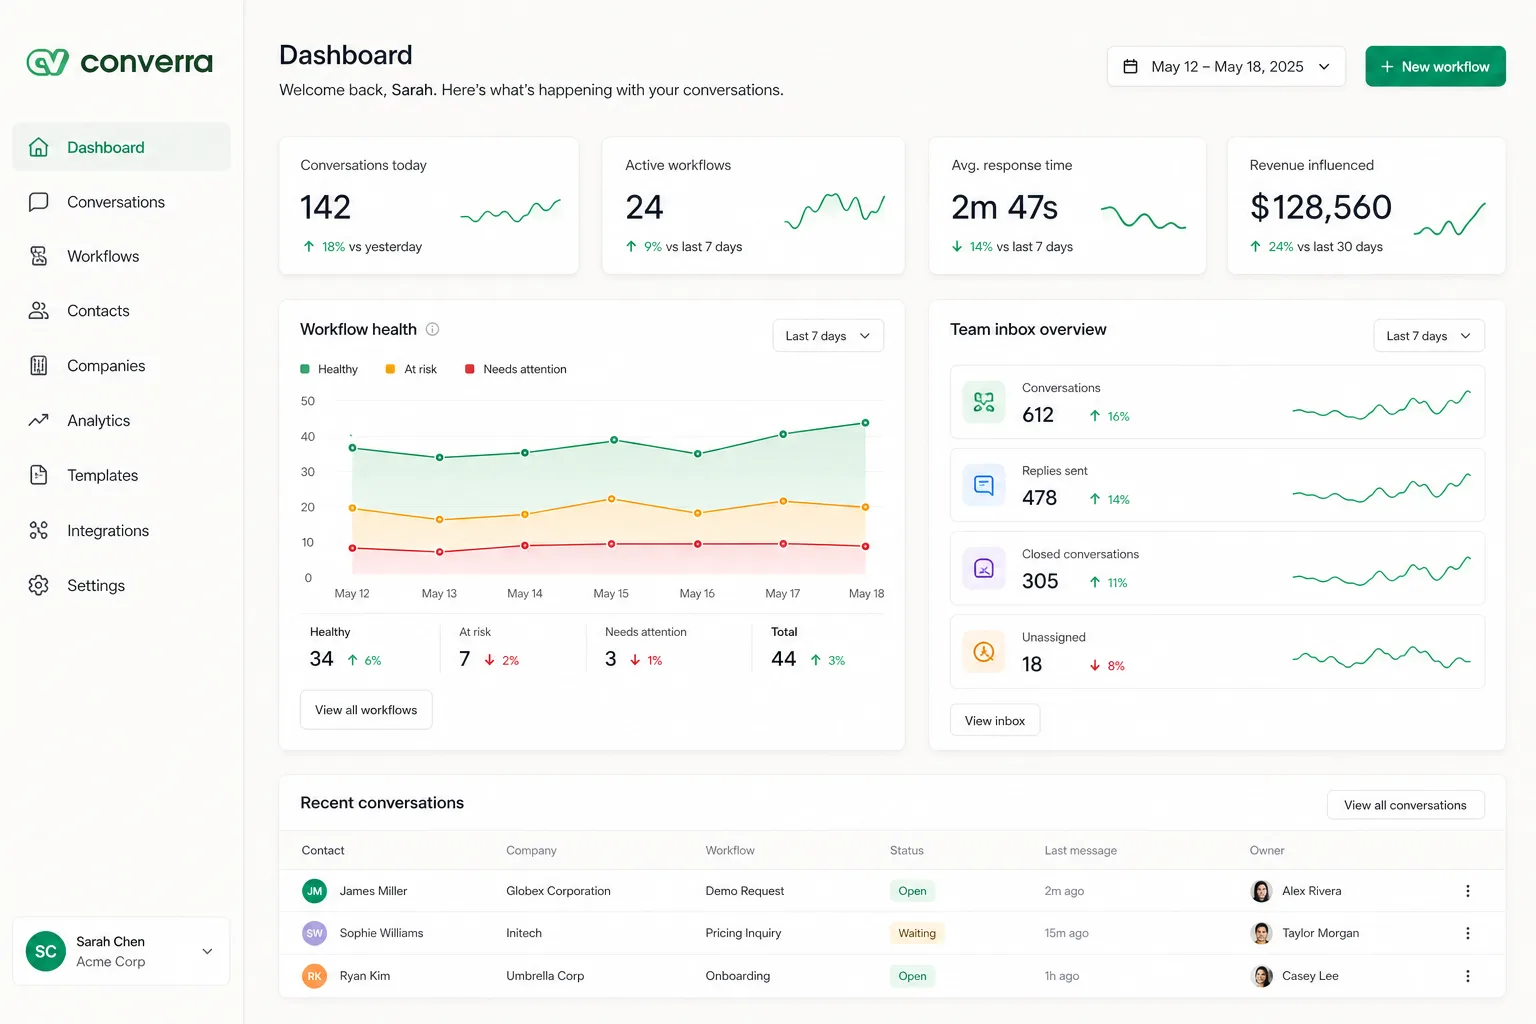Click the Integrations nodes icon
This screenshot has width=1536, height=1024.
point(39,530)
